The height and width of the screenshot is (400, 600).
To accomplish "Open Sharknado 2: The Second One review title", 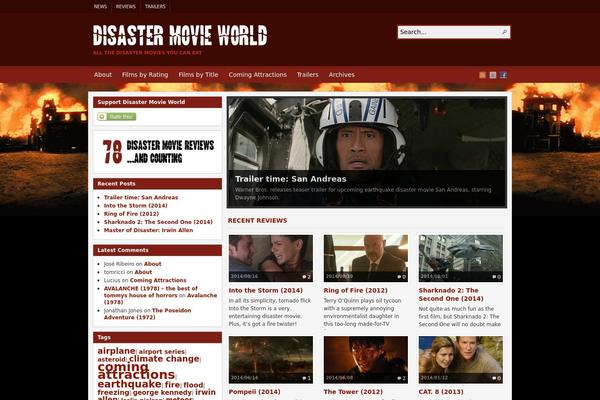I will point(451,294).
